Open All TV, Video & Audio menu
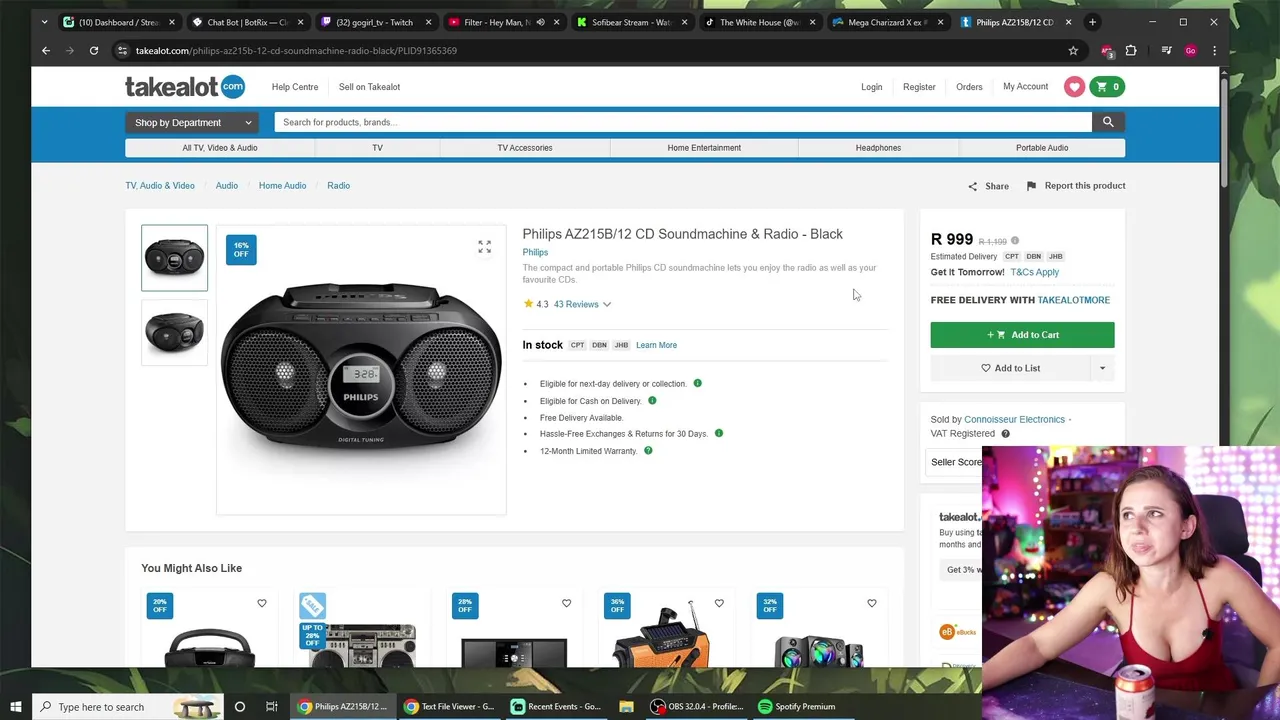The height and width of the screenshot is (720, 1280). [220, 148]
